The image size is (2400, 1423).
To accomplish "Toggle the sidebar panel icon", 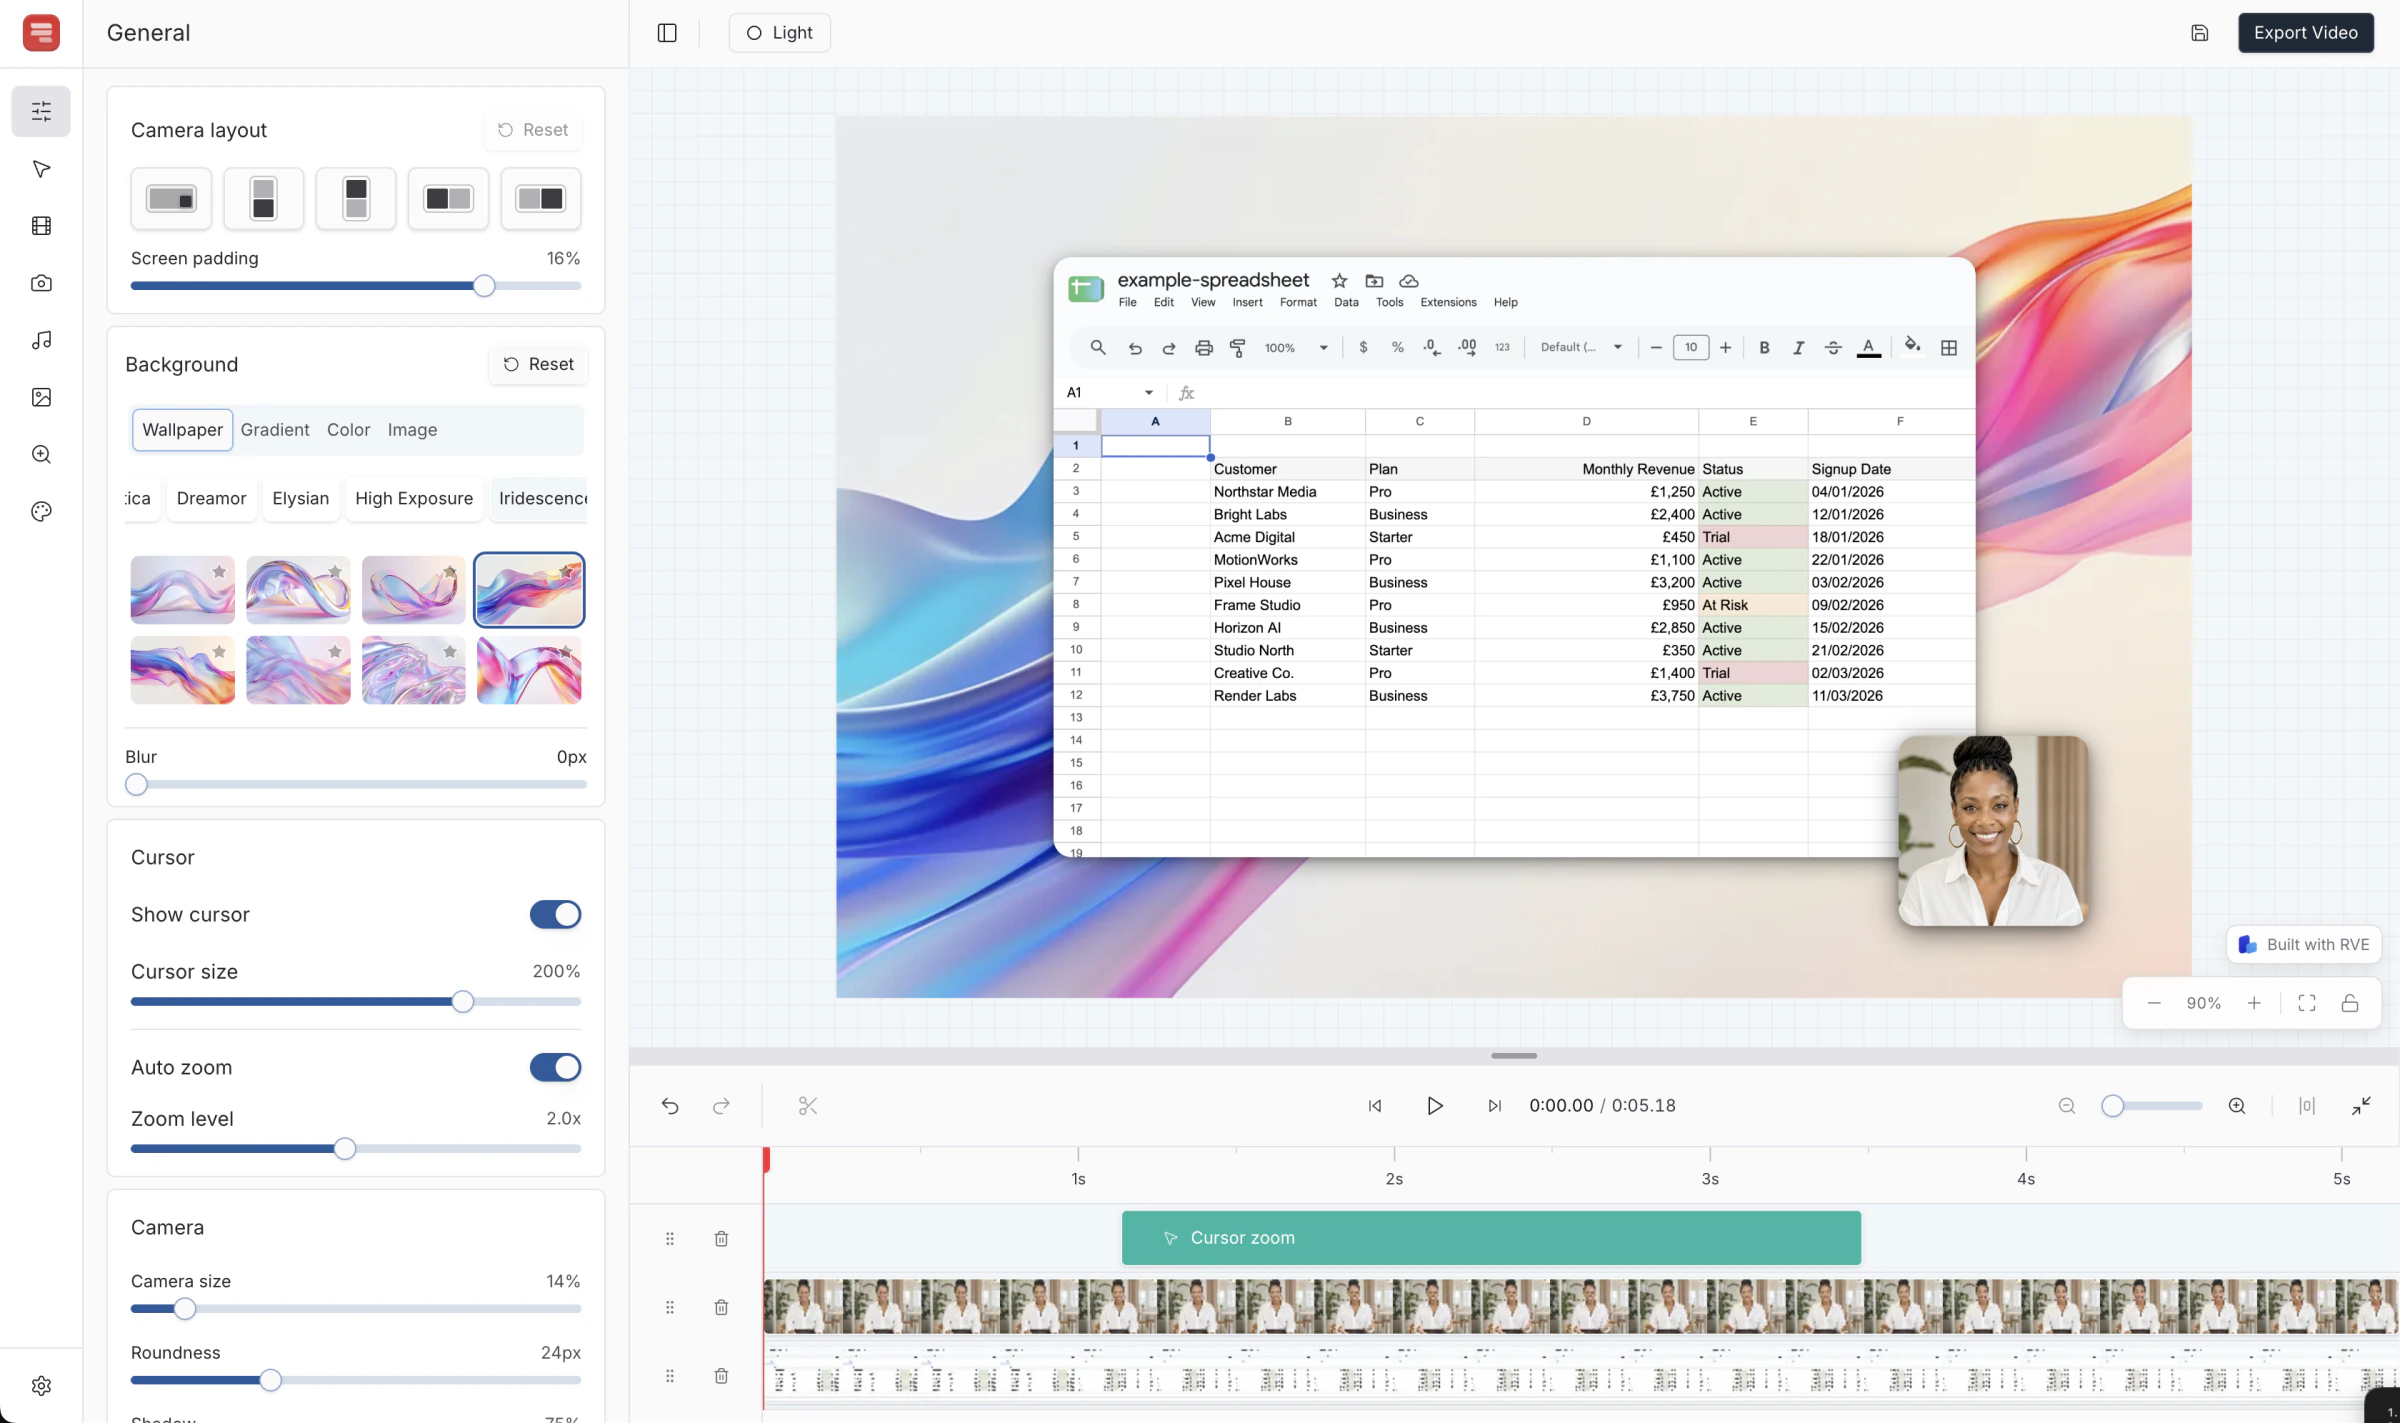I will (x=667, y=33).
